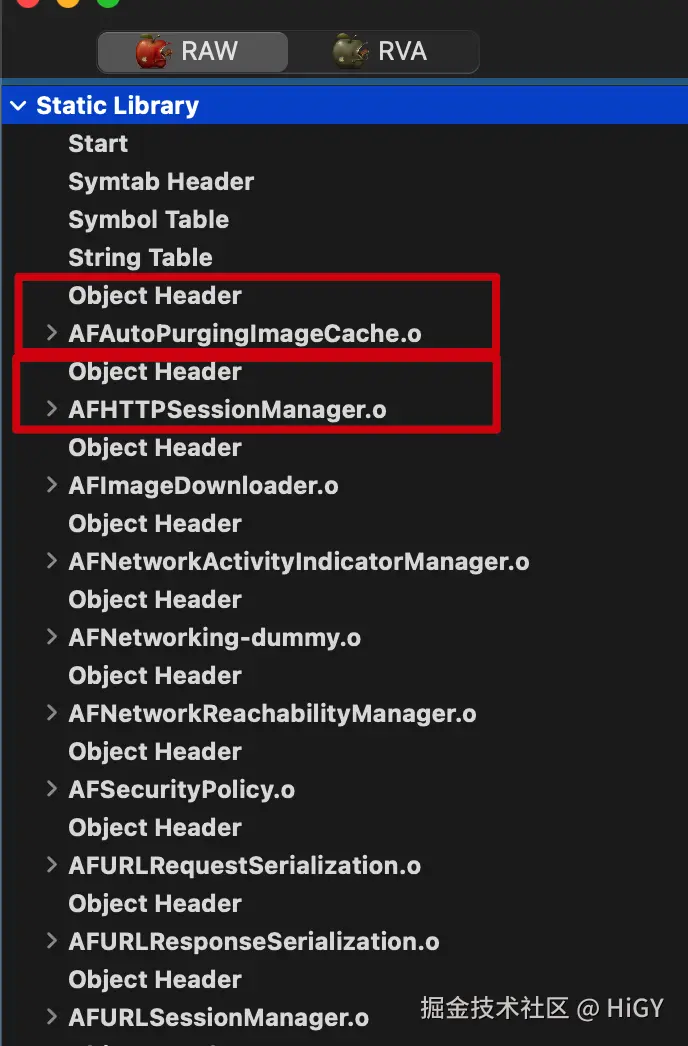Expand AFHTTPSessionManager.o node

click(52, 409)
